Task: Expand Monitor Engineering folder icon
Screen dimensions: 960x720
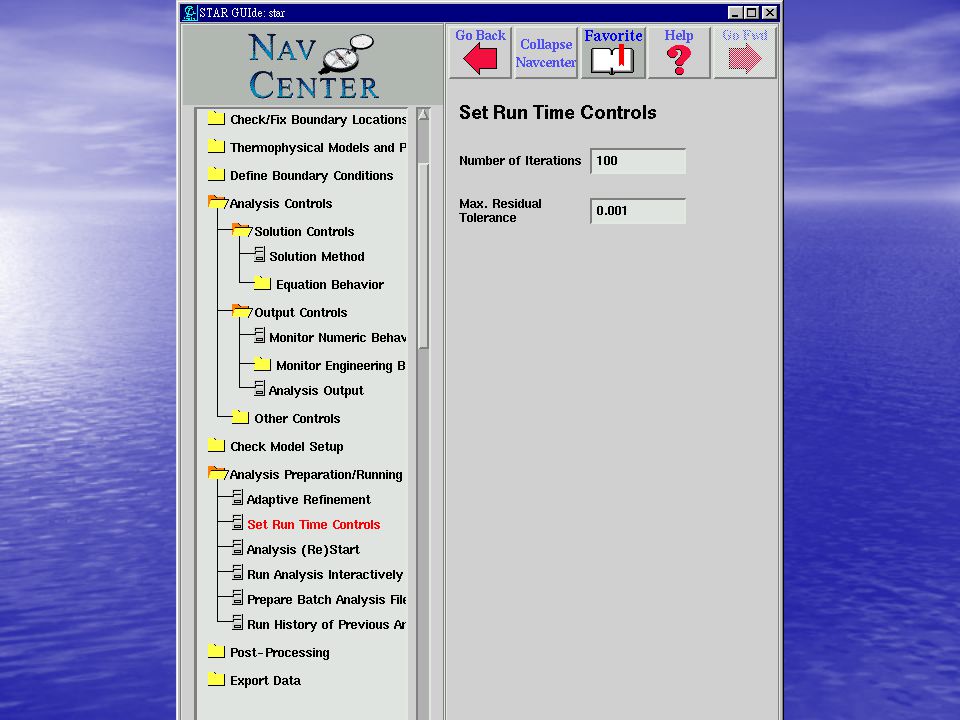Action: (262, 364)
